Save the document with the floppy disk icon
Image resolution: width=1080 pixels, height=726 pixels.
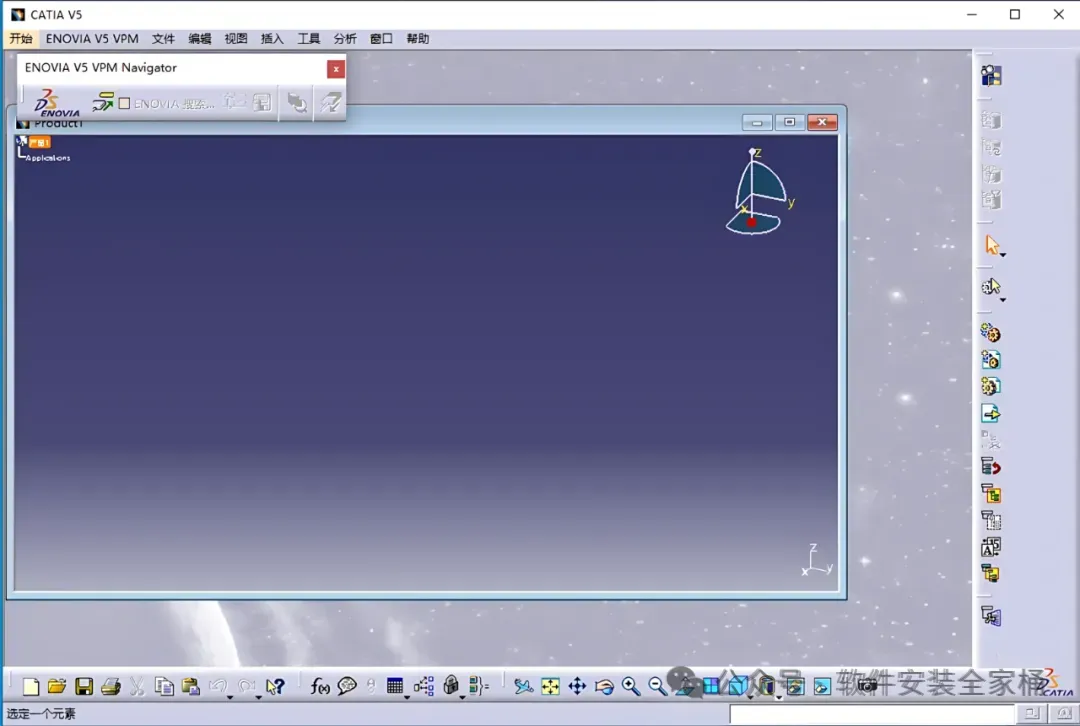click(x=84, y=686)
